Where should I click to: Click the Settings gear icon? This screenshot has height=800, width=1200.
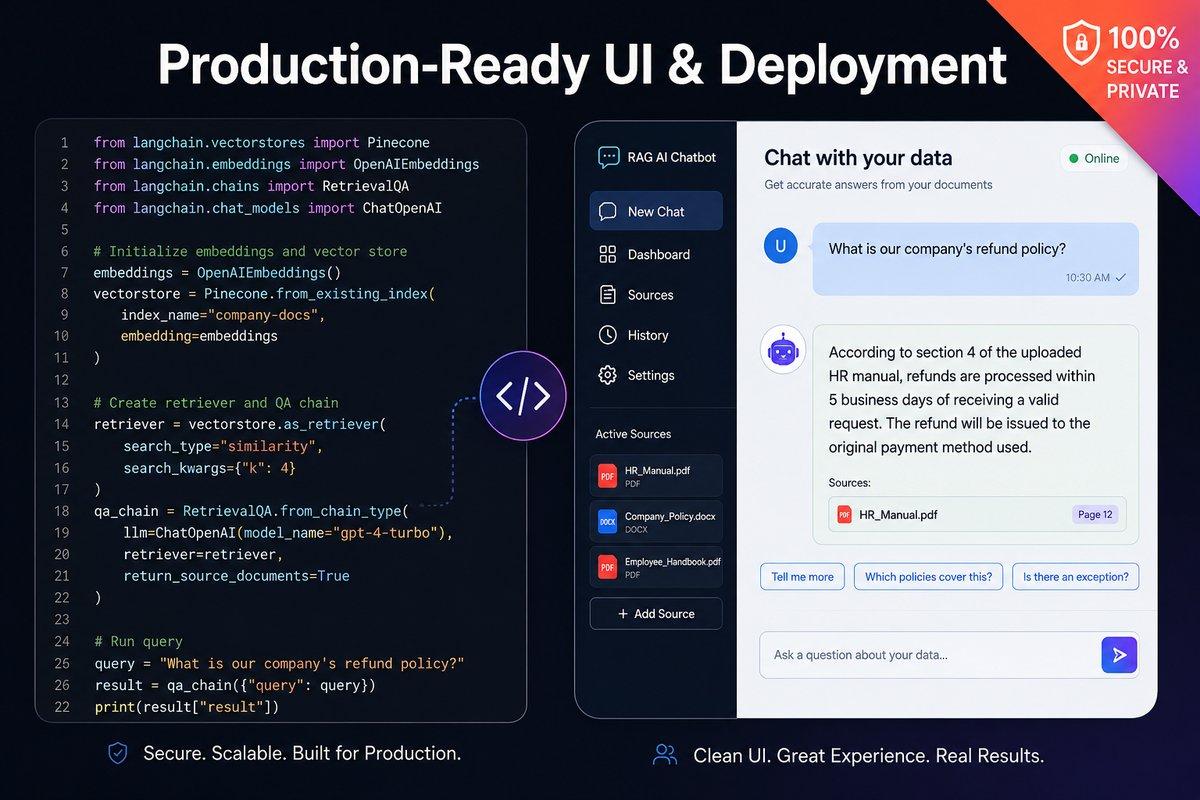(607, 375)
